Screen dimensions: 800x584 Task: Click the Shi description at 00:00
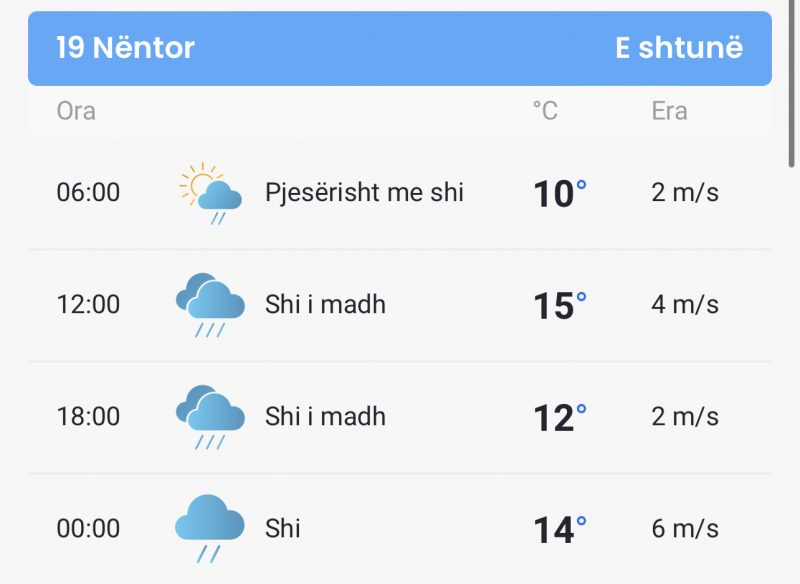click(282, 528)
